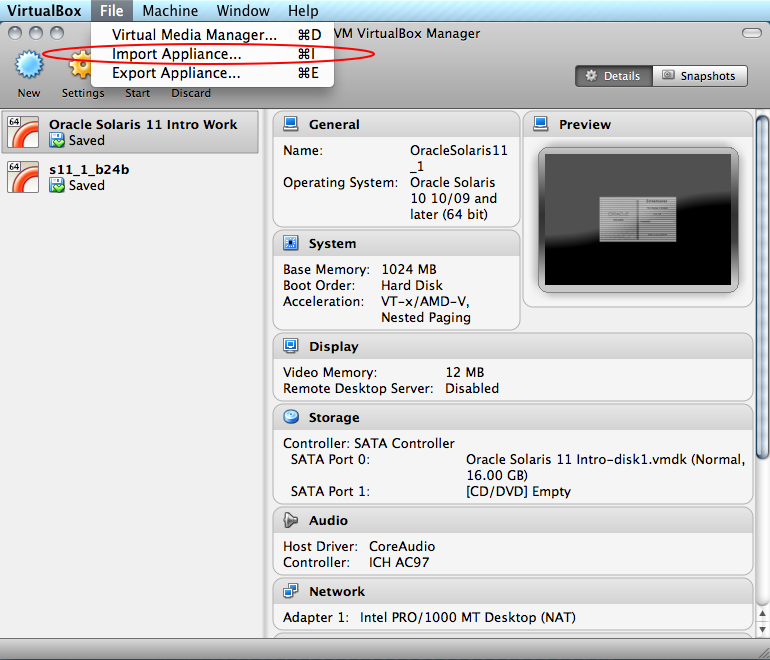Viewport: 770px width, 660px height.
Task: Click the Storage section disk icon
Action: pos(291,417)
